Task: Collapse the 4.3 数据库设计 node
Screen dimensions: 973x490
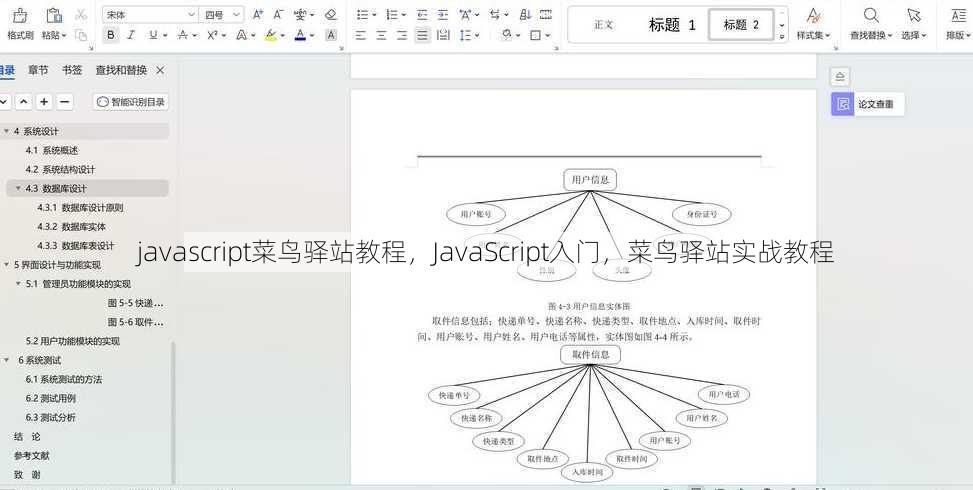Action: [19, 189]
